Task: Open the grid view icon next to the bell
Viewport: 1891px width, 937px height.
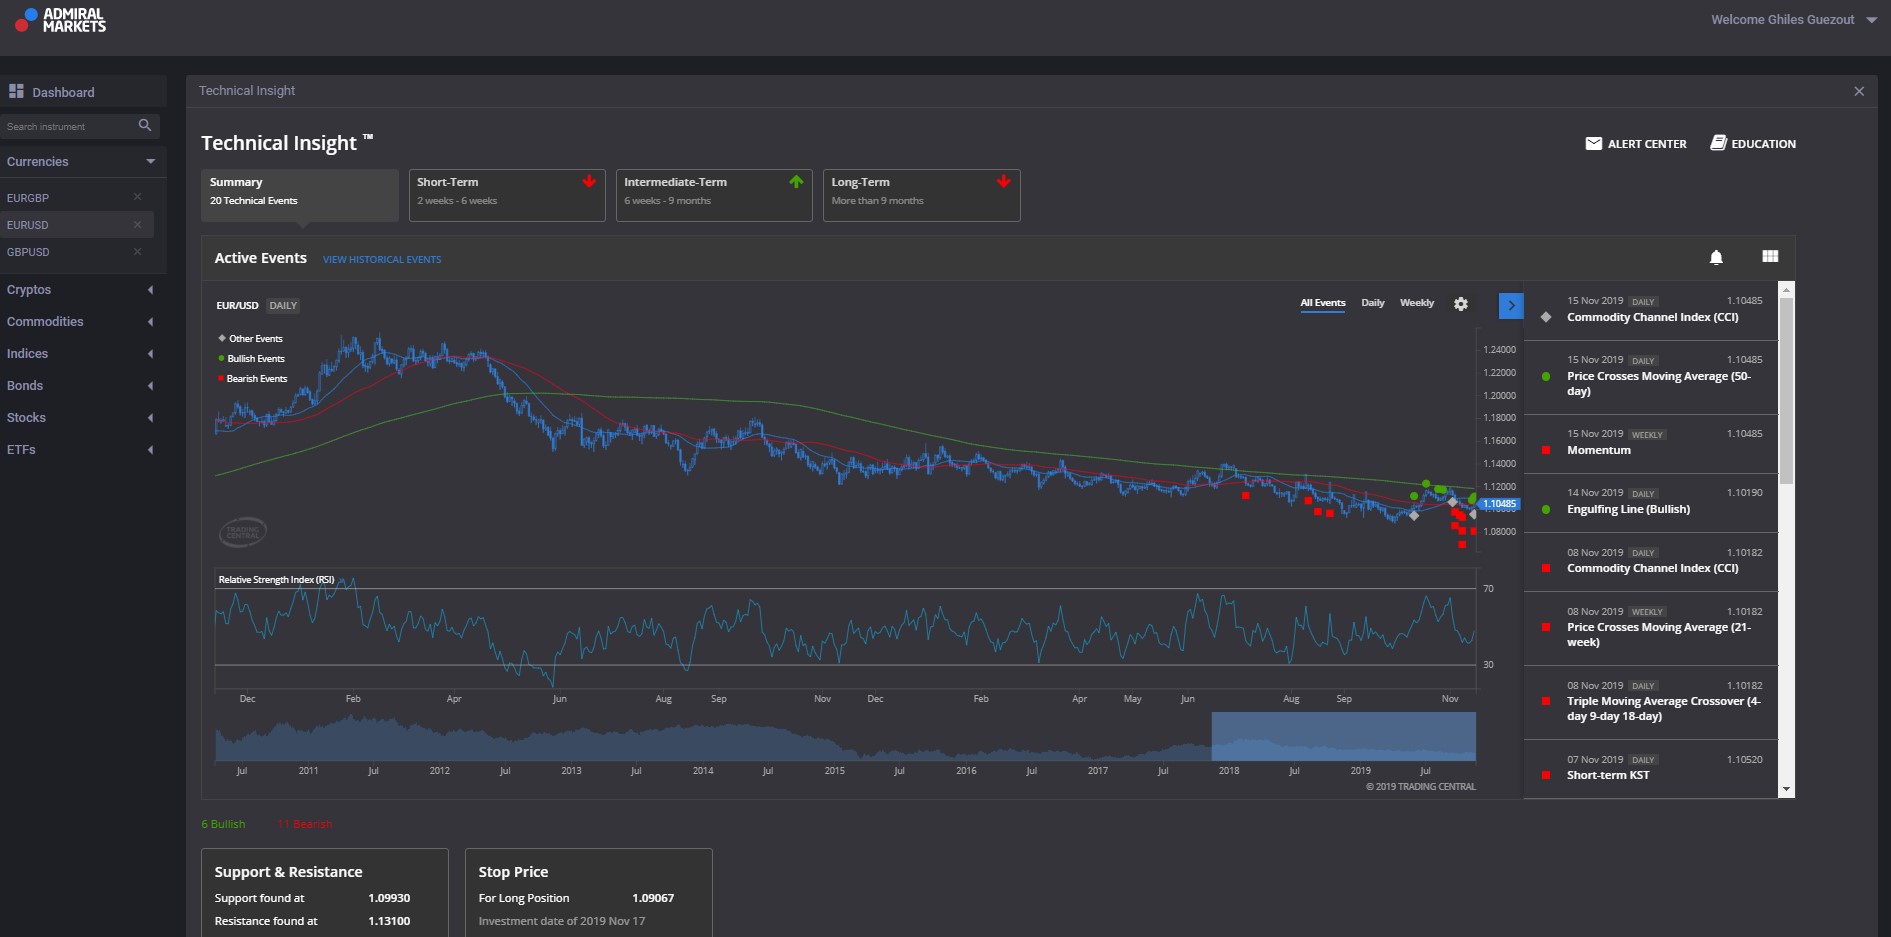Action: pos(1770,257)
